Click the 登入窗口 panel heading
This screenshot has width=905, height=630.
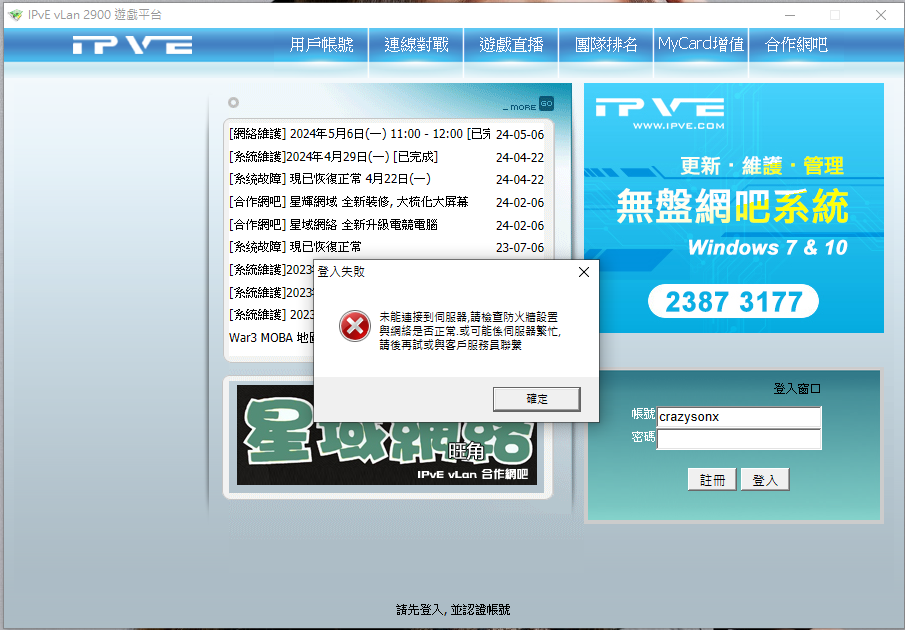tap(797, 389)
